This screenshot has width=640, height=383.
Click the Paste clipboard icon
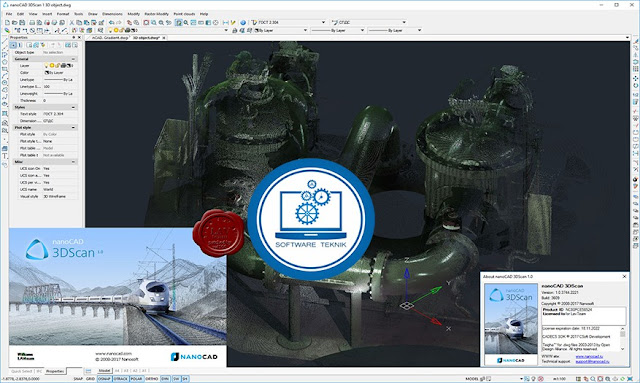click(87, 22)
